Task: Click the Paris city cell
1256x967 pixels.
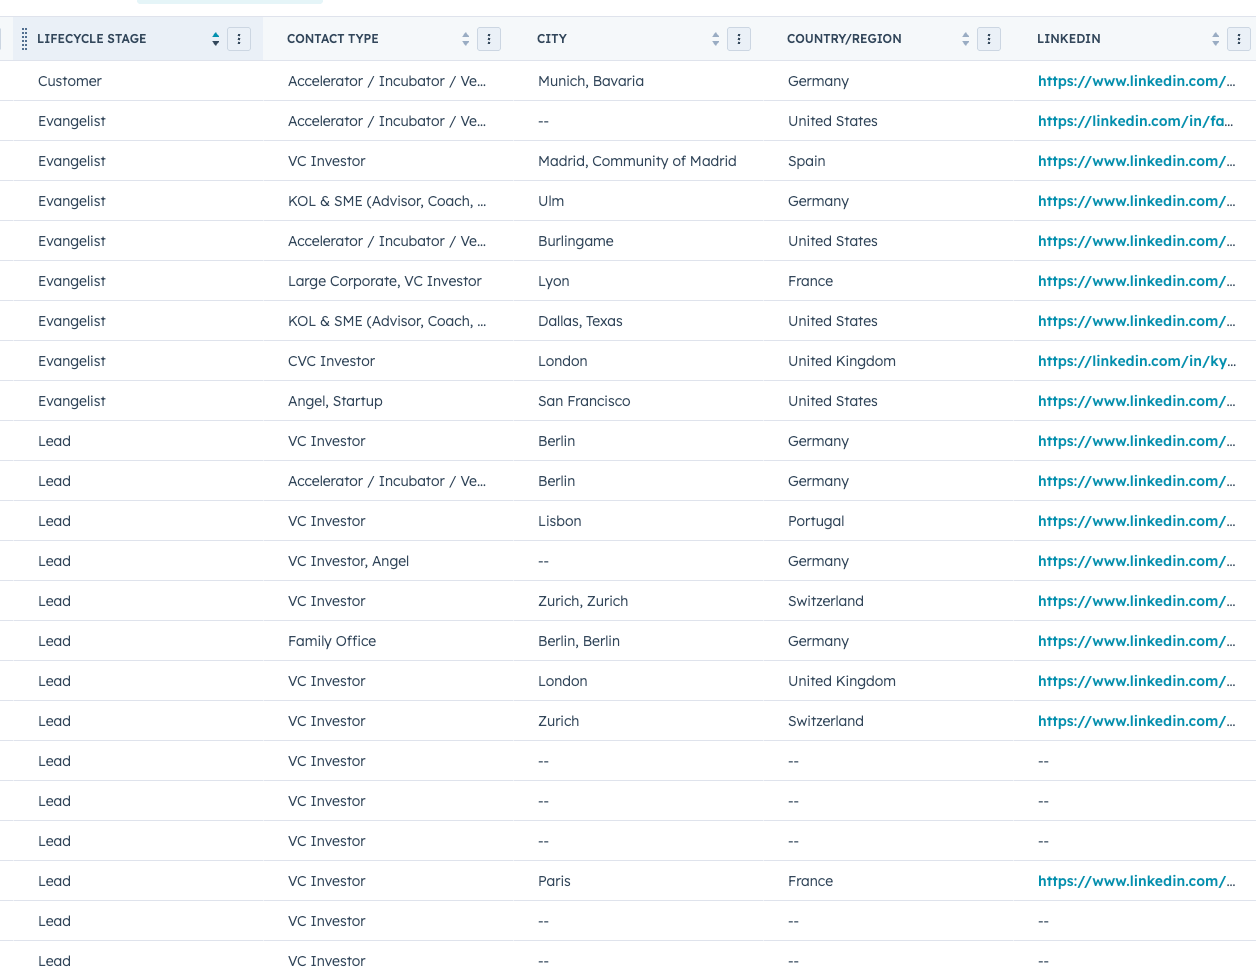Action: tap(554, 881)
